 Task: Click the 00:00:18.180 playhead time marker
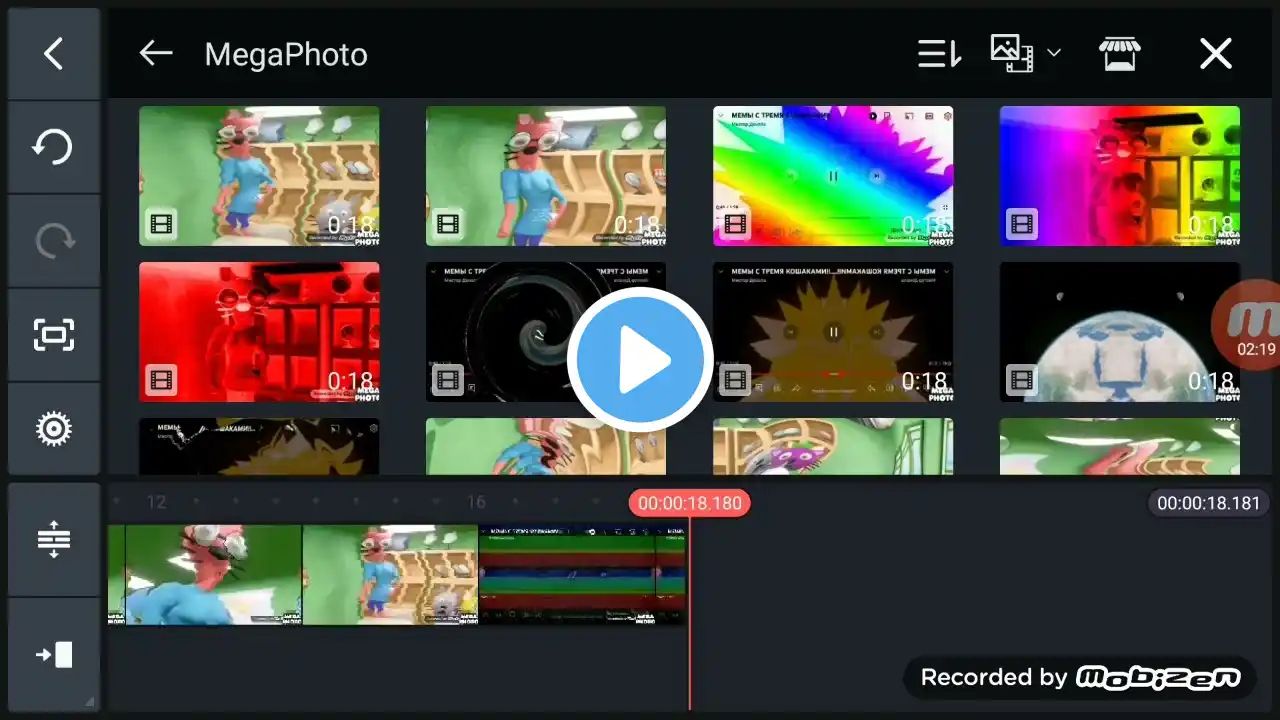coord(690,503)
